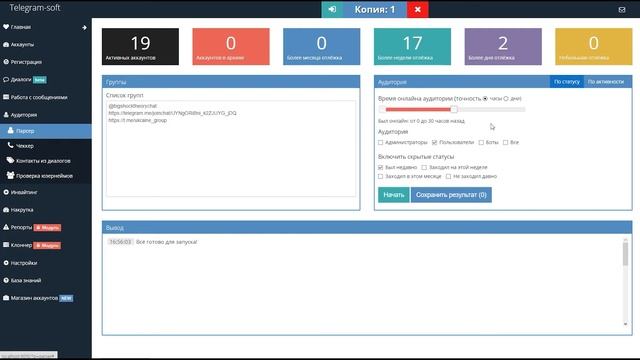This screenshot has width=640, height=360.
Task: Collapse the Аудитория sidebar section
Action: tap(46, 115)
